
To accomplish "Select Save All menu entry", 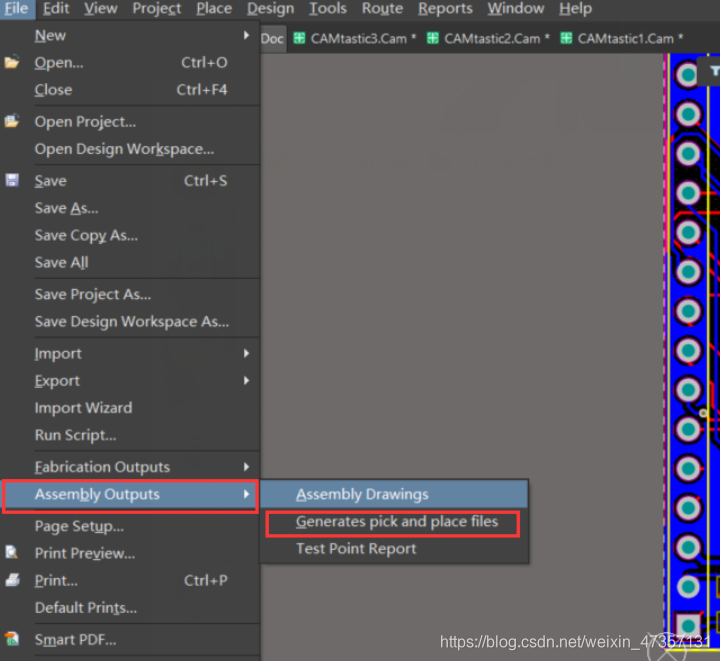I will point(130,262).
